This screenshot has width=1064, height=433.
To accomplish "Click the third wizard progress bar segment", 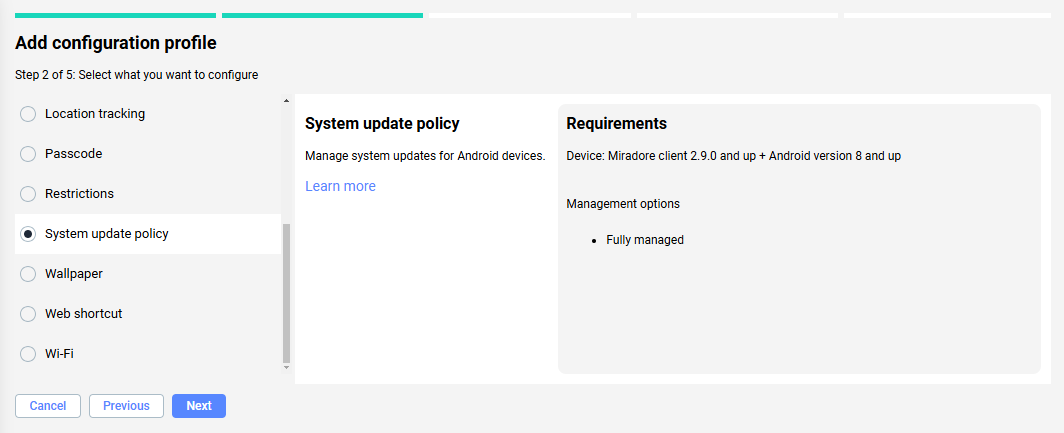I will pos(530,15).
